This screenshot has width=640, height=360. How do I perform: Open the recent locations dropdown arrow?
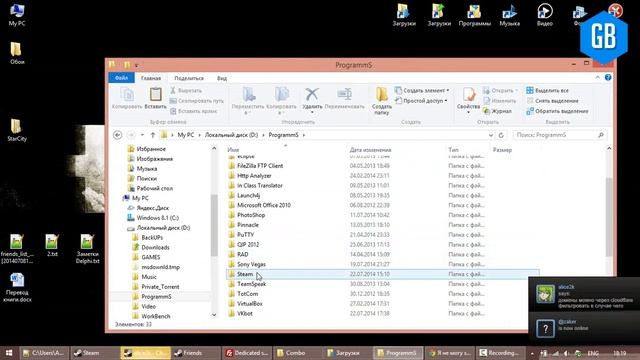(142, 135)
